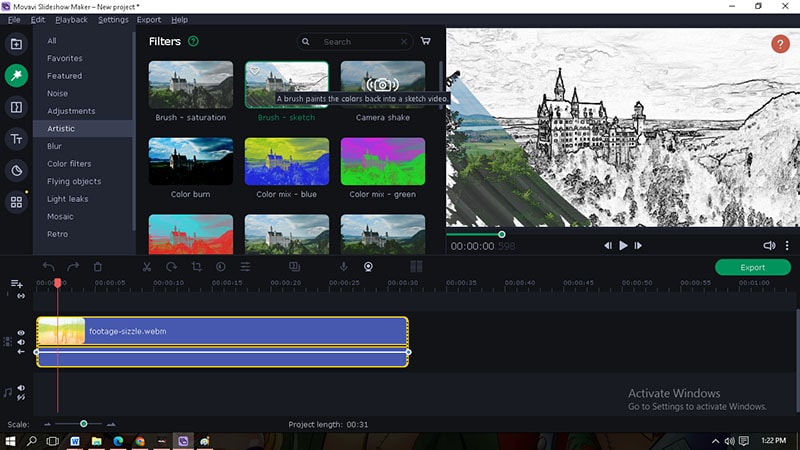
Task: Click the preview progress bar handle
Action: tap(502, 234)
